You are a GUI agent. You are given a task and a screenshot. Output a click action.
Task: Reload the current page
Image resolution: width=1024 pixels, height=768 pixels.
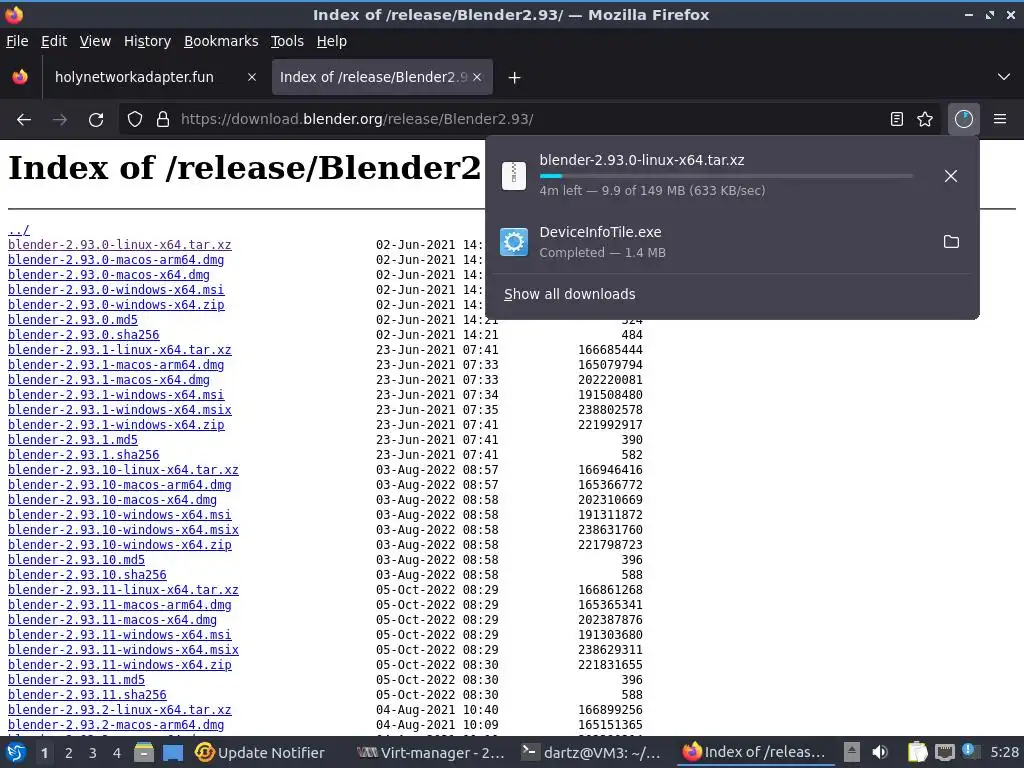pos(96,120)
